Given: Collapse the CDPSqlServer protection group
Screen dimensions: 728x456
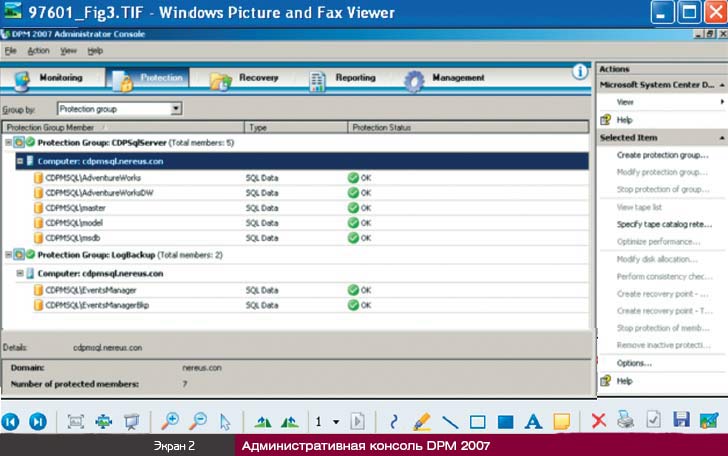Looking at the screenshot, I should click(x=8, y=143).
